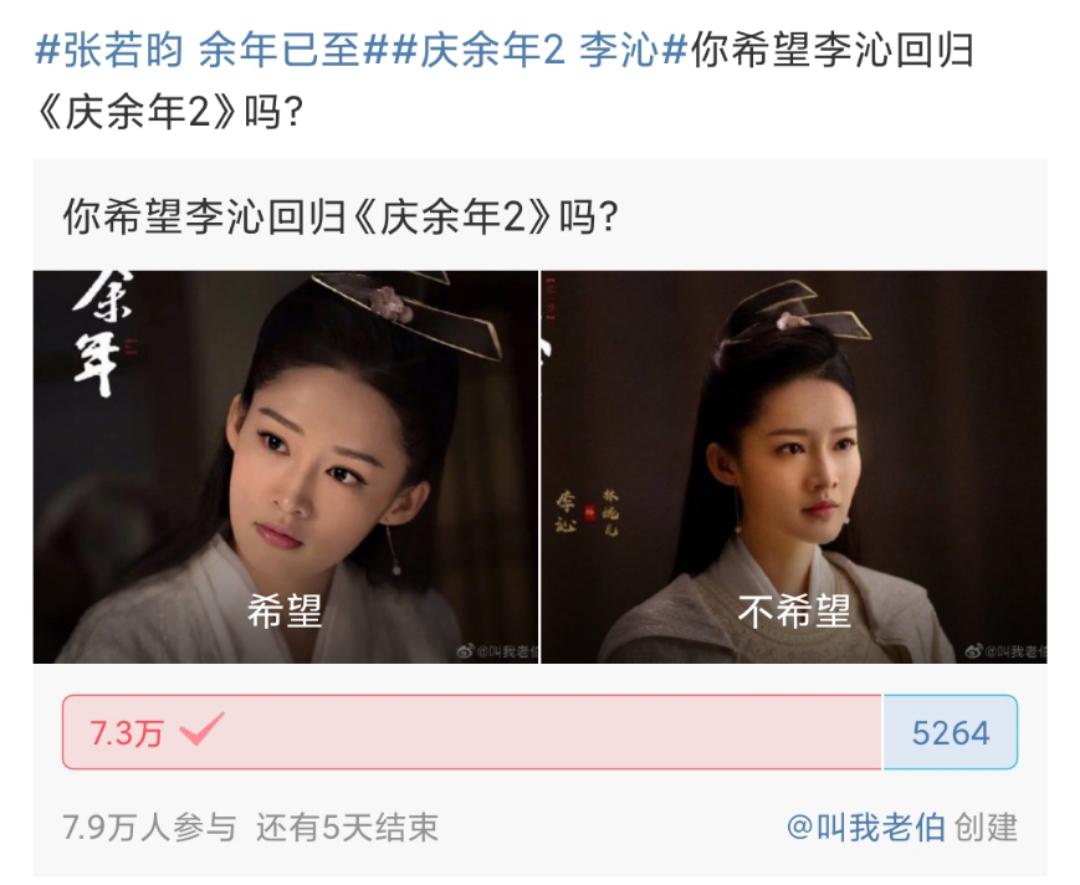Viewport: 1080px width, 885px height.
Task: Click the 7.9万人参与 participant count
Action: (149, 827)
